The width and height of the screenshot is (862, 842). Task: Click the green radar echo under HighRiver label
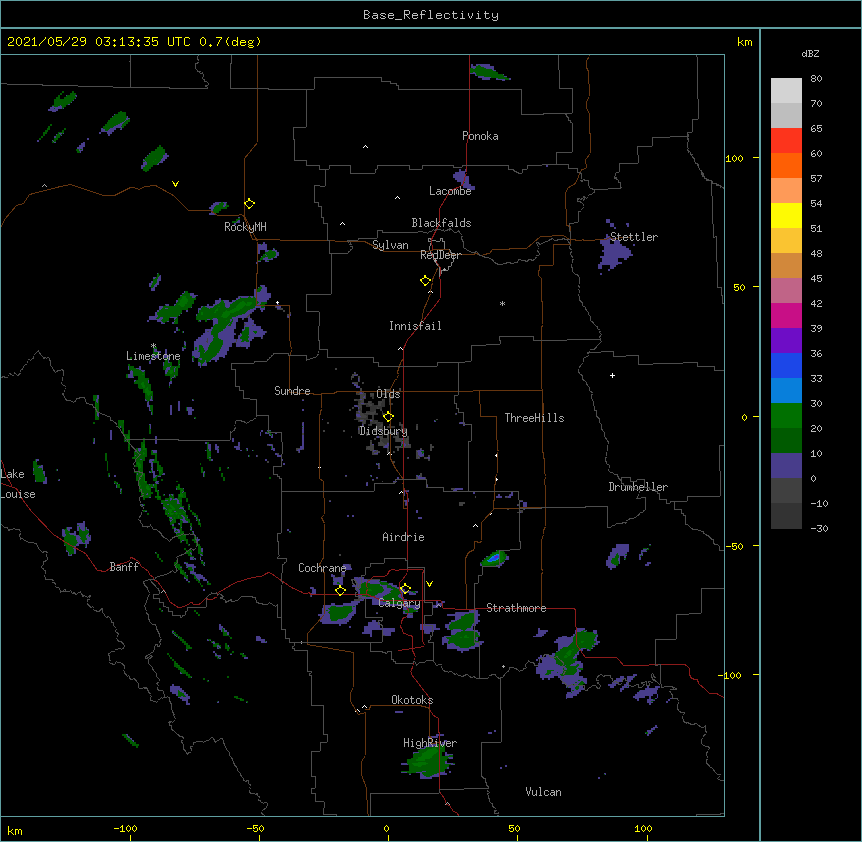(428, 762)
